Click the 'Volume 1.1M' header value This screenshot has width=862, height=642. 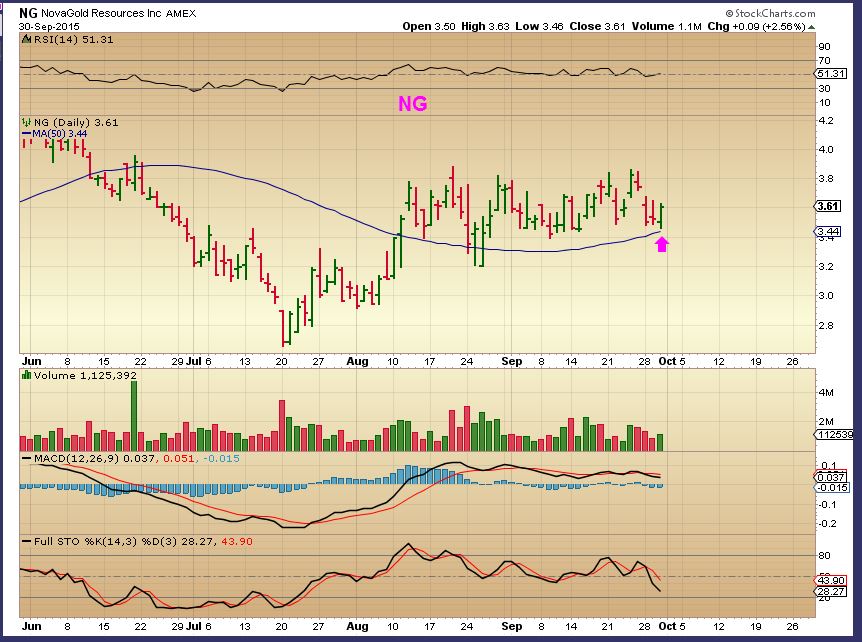click(666, 26)
